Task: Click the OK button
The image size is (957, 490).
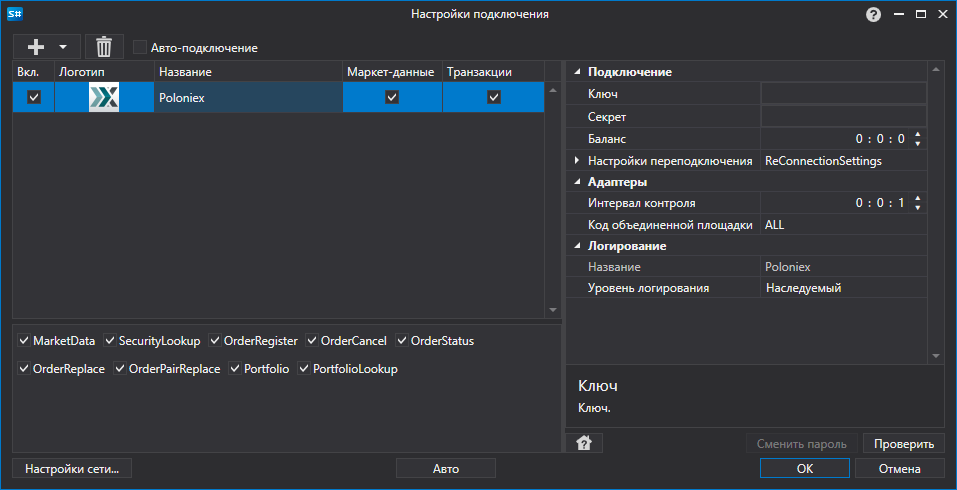Action: point(804,469)
